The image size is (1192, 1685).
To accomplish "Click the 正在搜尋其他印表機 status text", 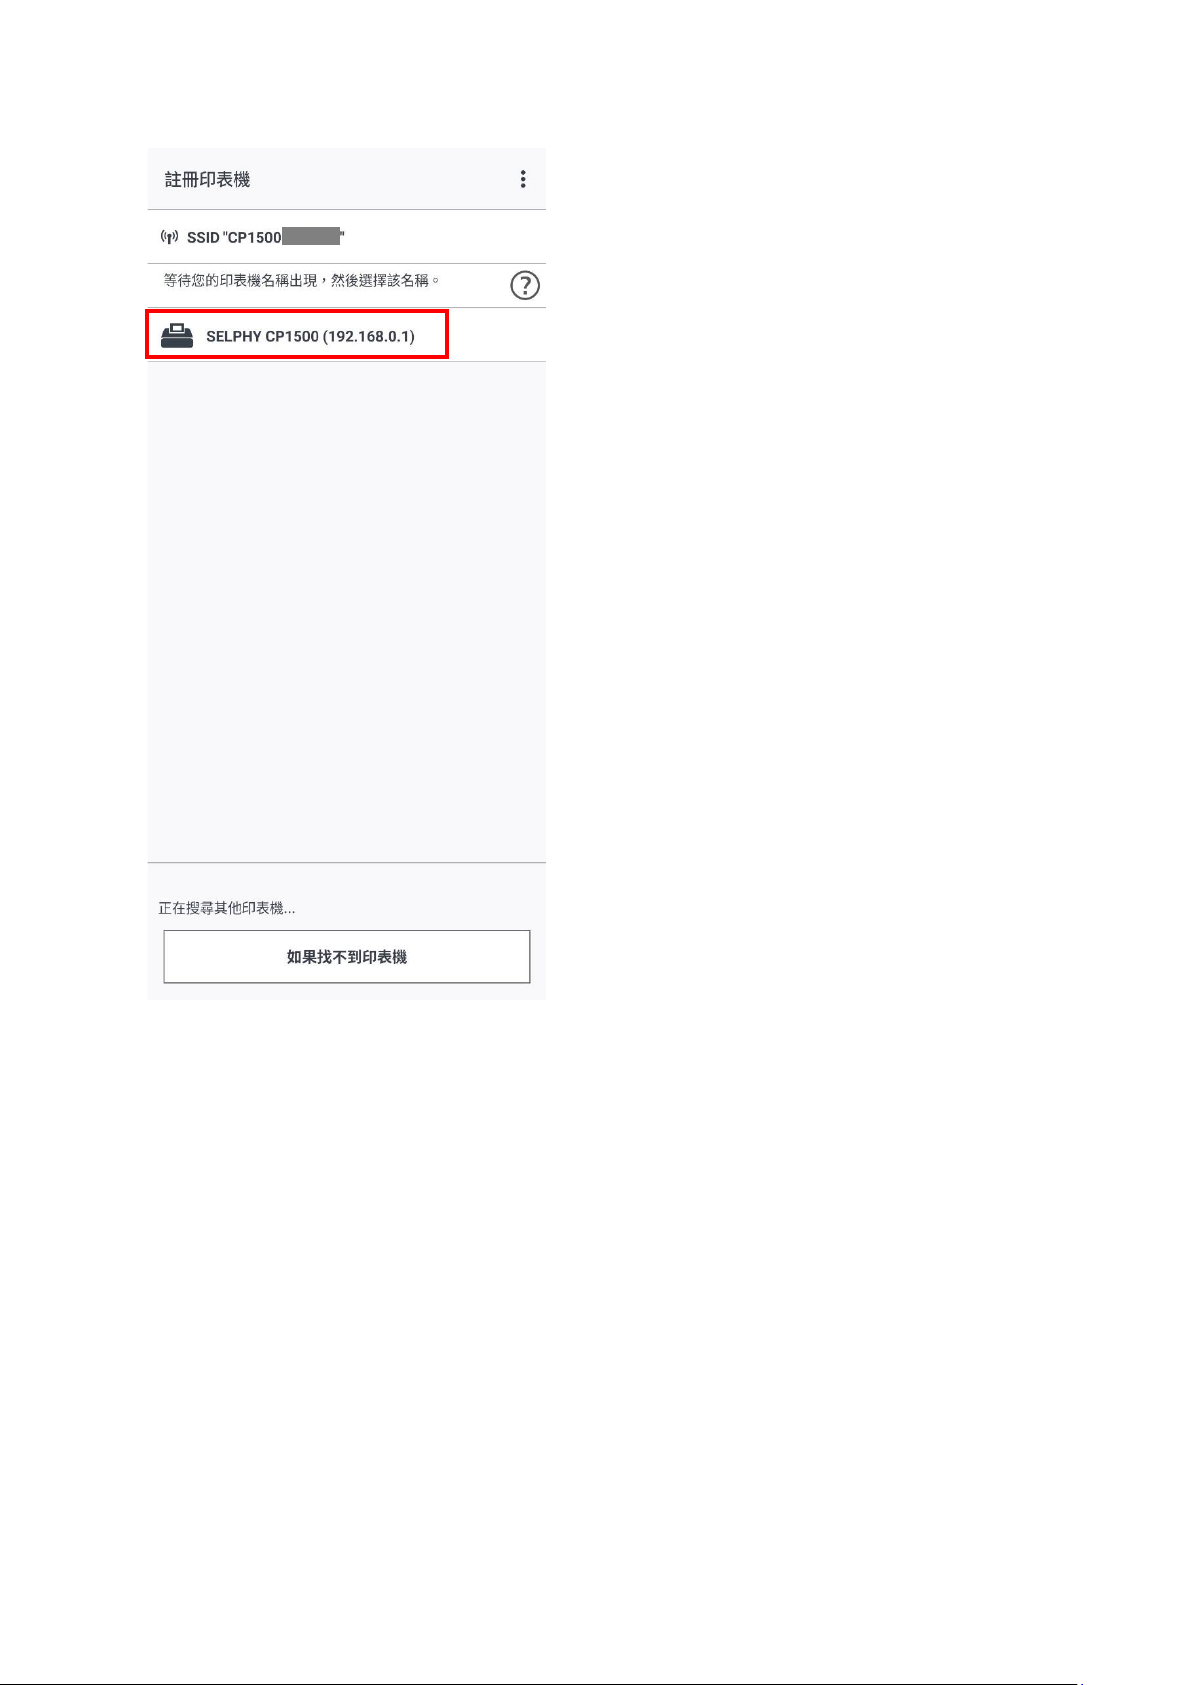I will click(x=227, y=908).
